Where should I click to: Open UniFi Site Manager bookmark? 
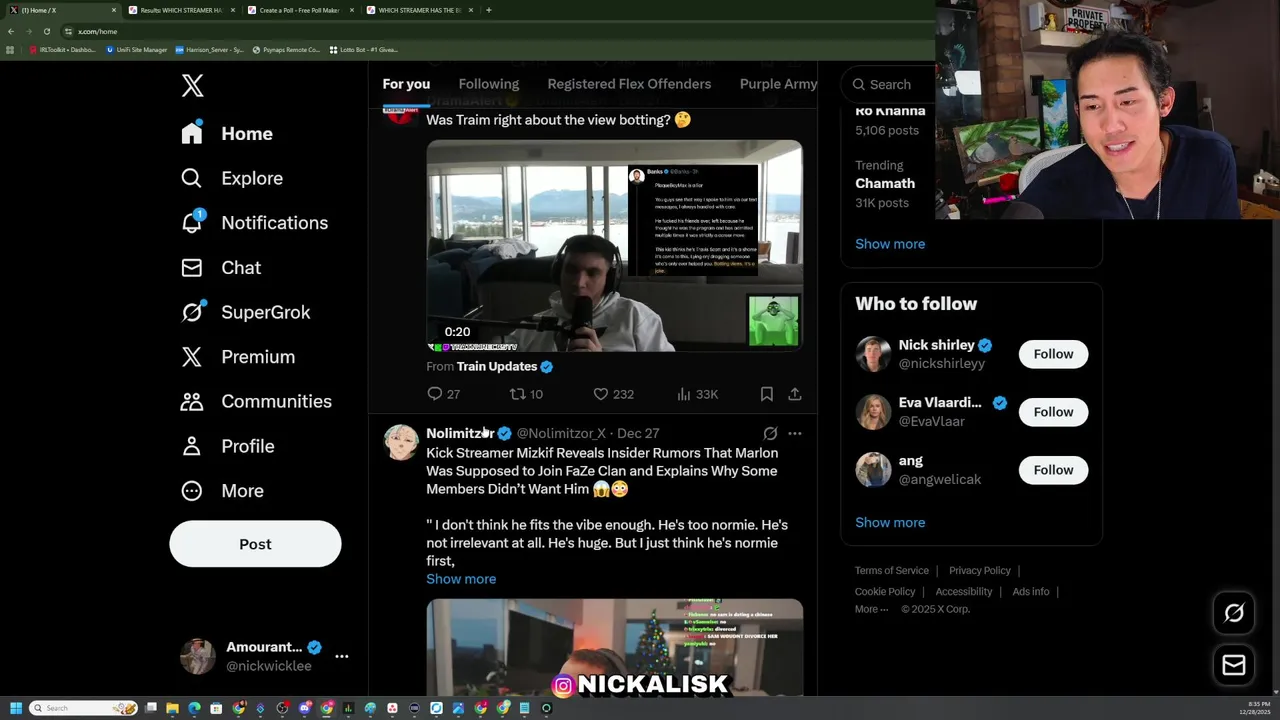point(136,49)
